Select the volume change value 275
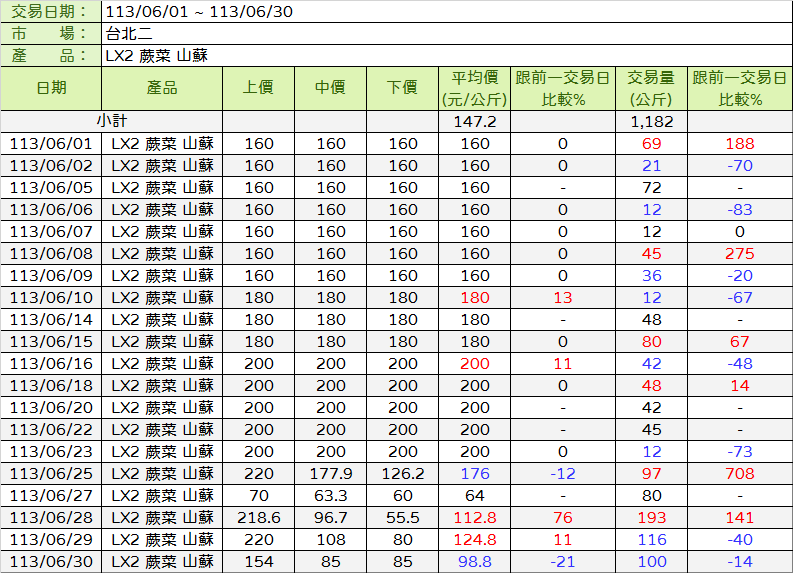 pos(740,253)
